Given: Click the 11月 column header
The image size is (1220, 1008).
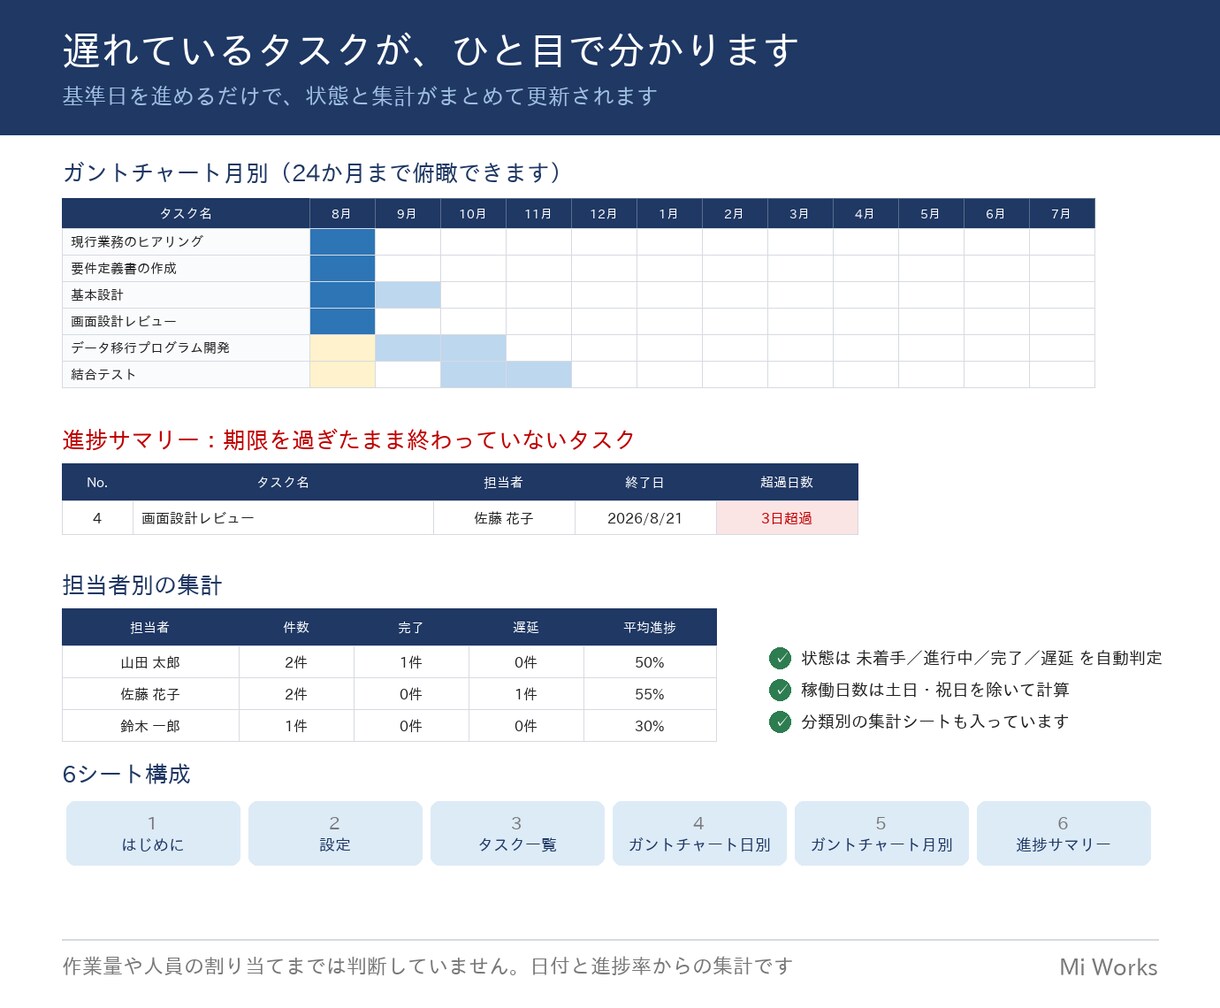Looking at the screenshot, I should 538,214.
